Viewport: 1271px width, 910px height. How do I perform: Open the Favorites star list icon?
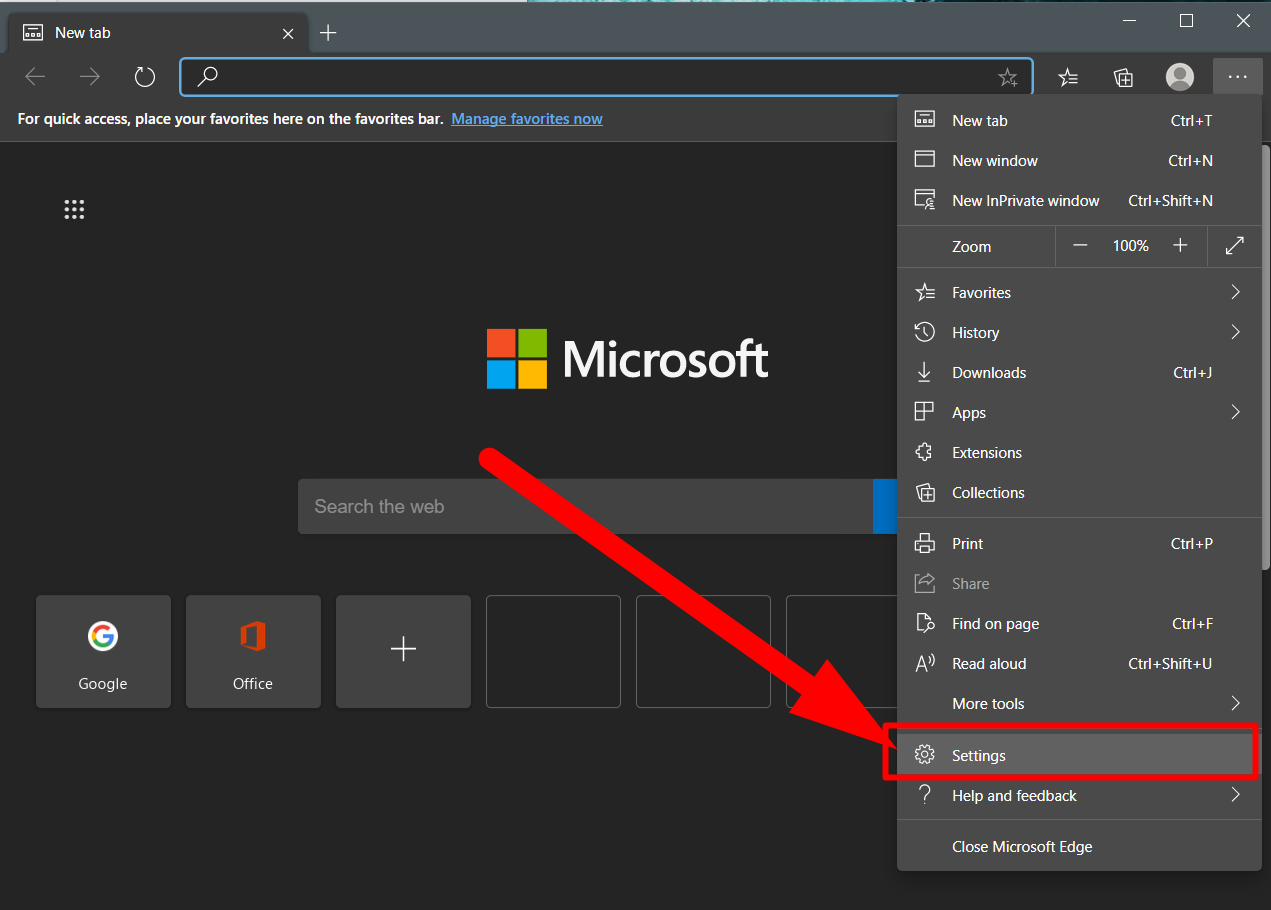point(1068,77)
